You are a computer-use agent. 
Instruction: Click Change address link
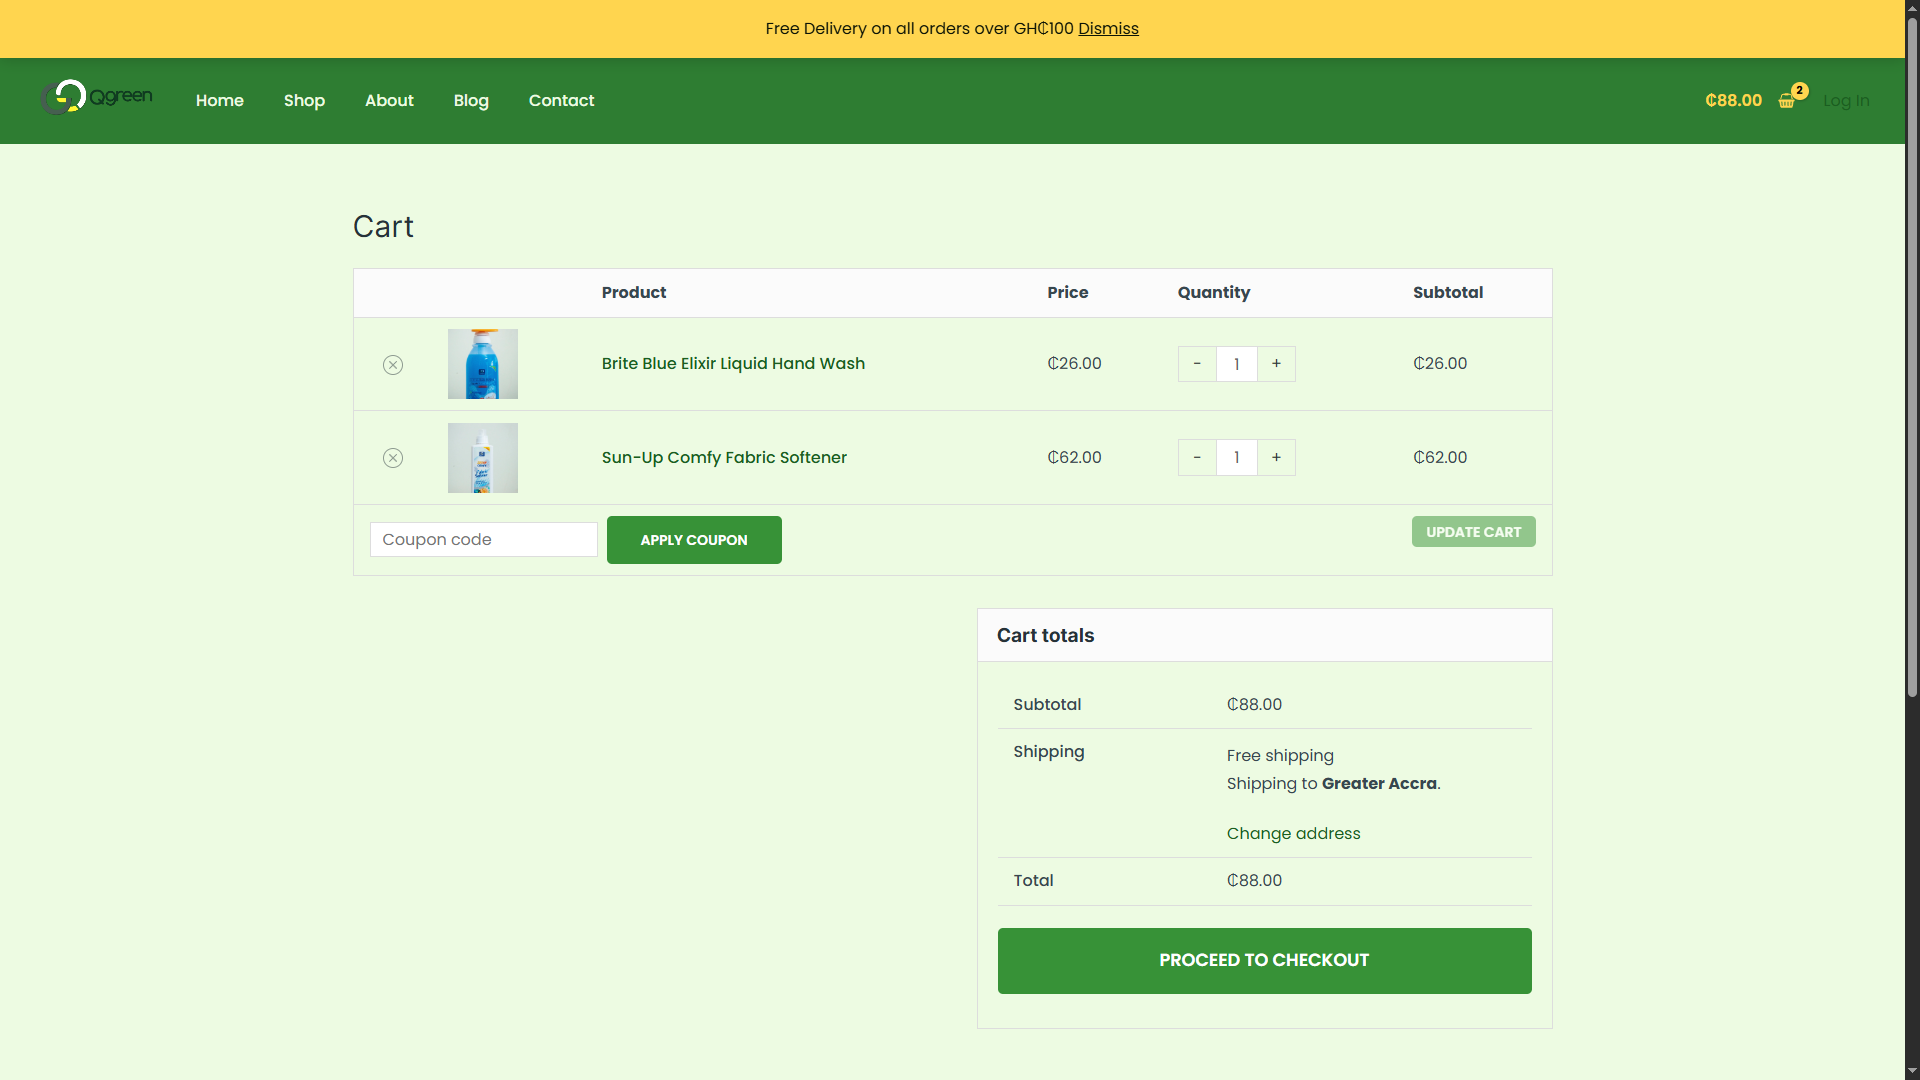point(1293,834)
